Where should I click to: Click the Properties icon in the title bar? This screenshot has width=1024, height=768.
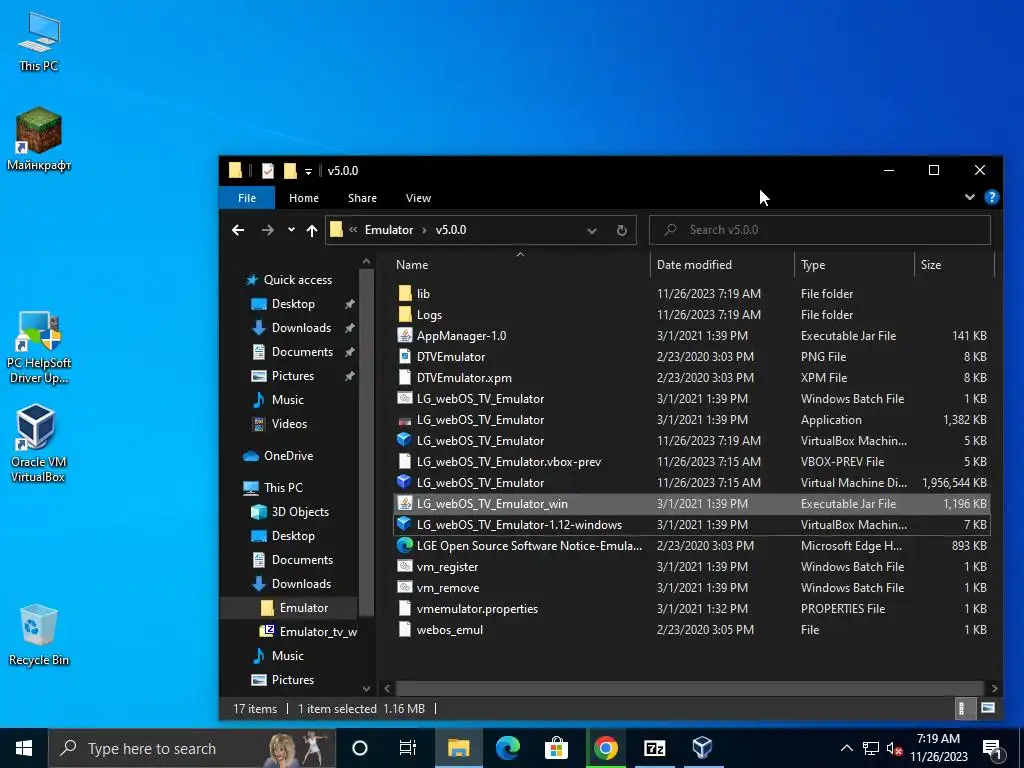[268, 170]
